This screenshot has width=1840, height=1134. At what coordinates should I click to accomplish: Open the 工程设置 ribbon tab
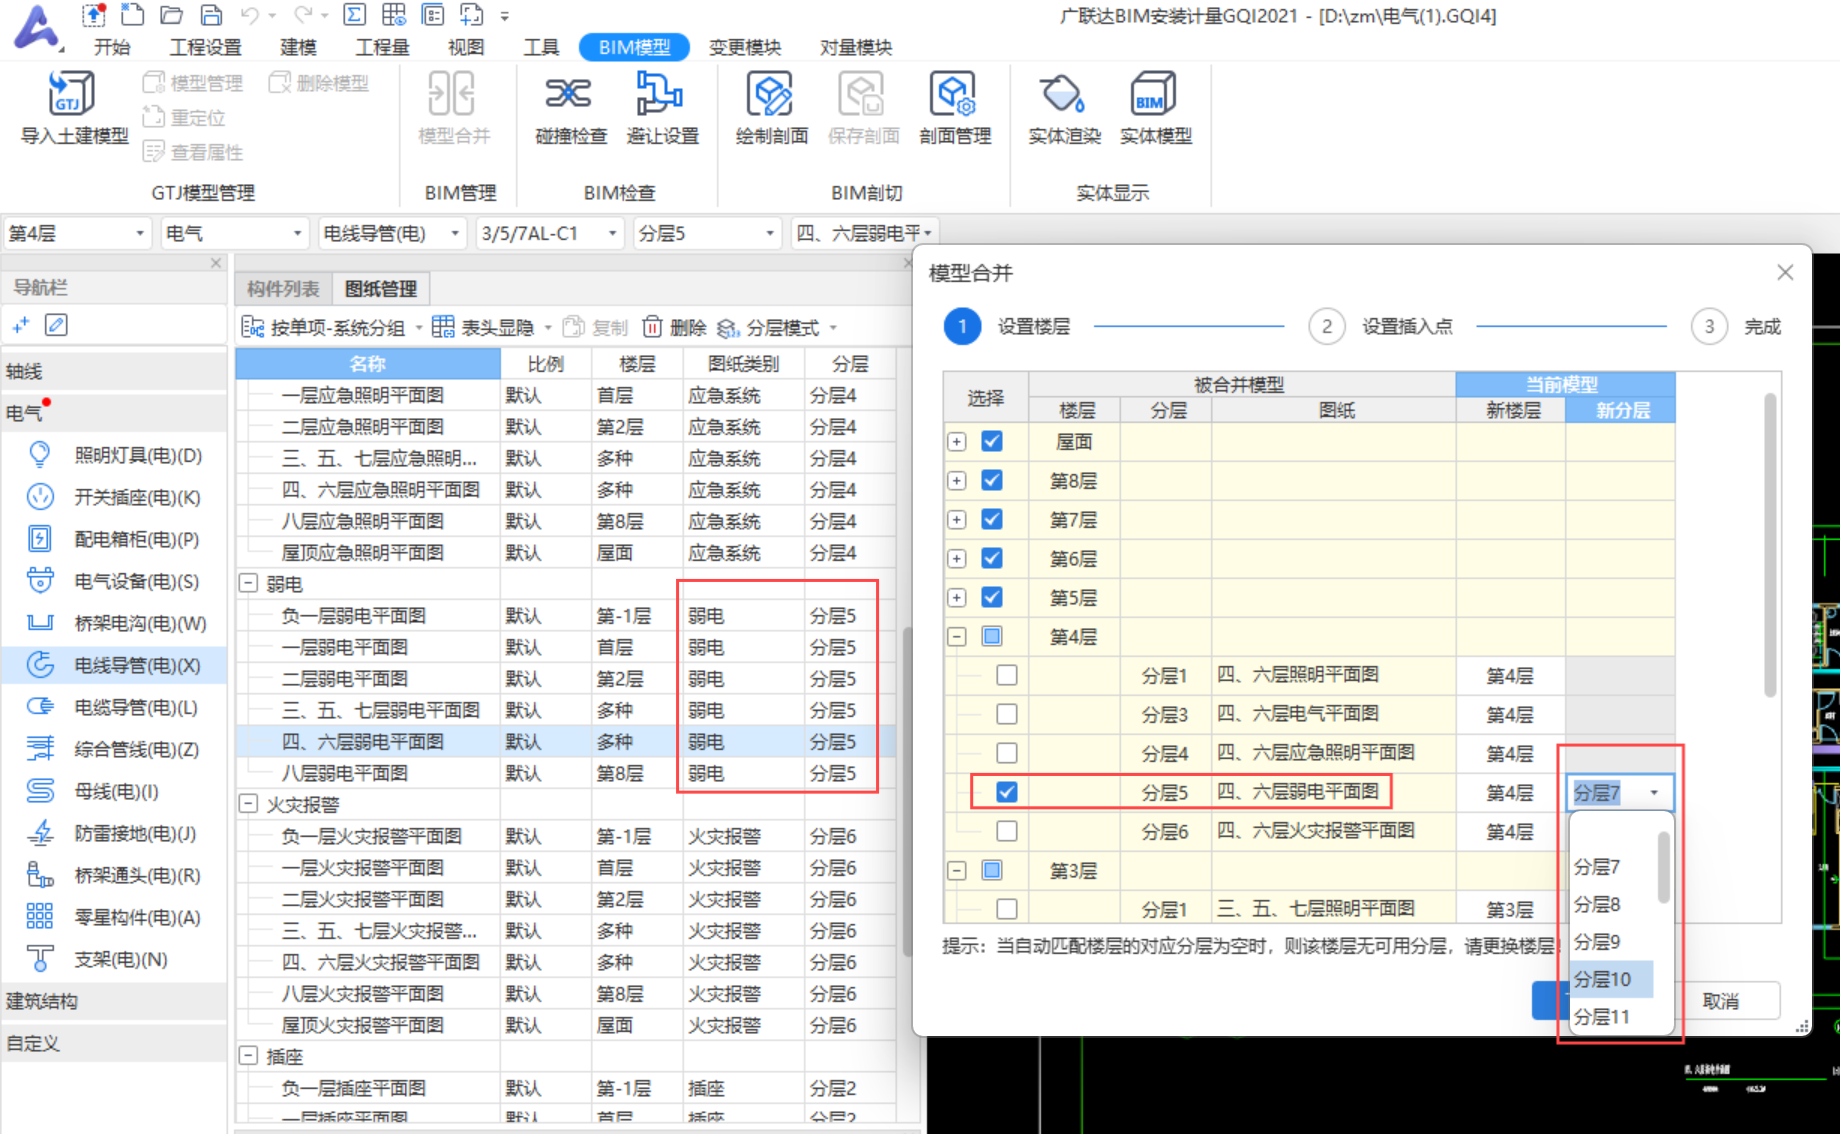pyautogui.click(x=205, y=47)
